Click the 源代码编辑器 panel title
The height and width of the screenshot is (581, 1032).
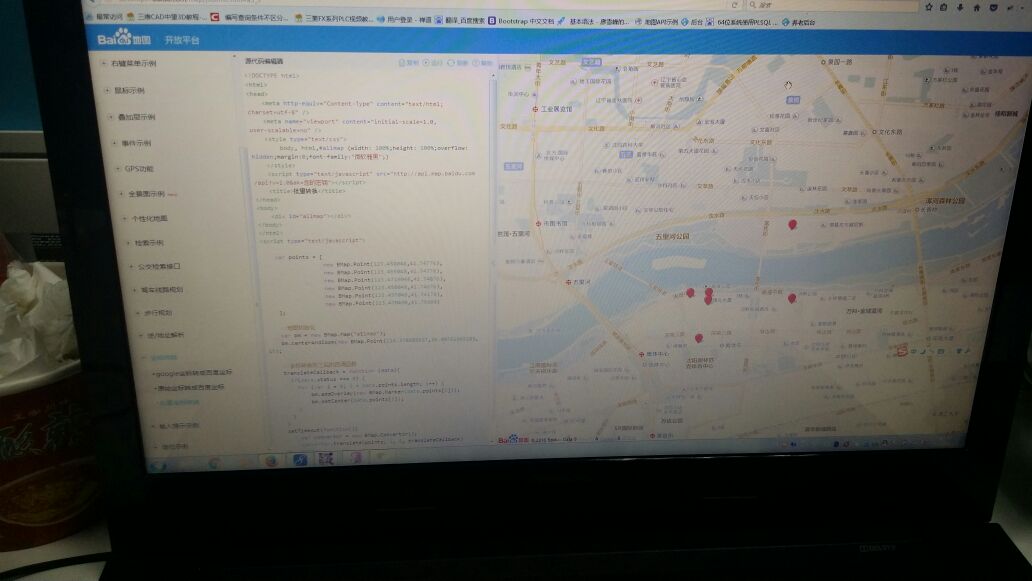pyautogui.click(x=264, y=61)
